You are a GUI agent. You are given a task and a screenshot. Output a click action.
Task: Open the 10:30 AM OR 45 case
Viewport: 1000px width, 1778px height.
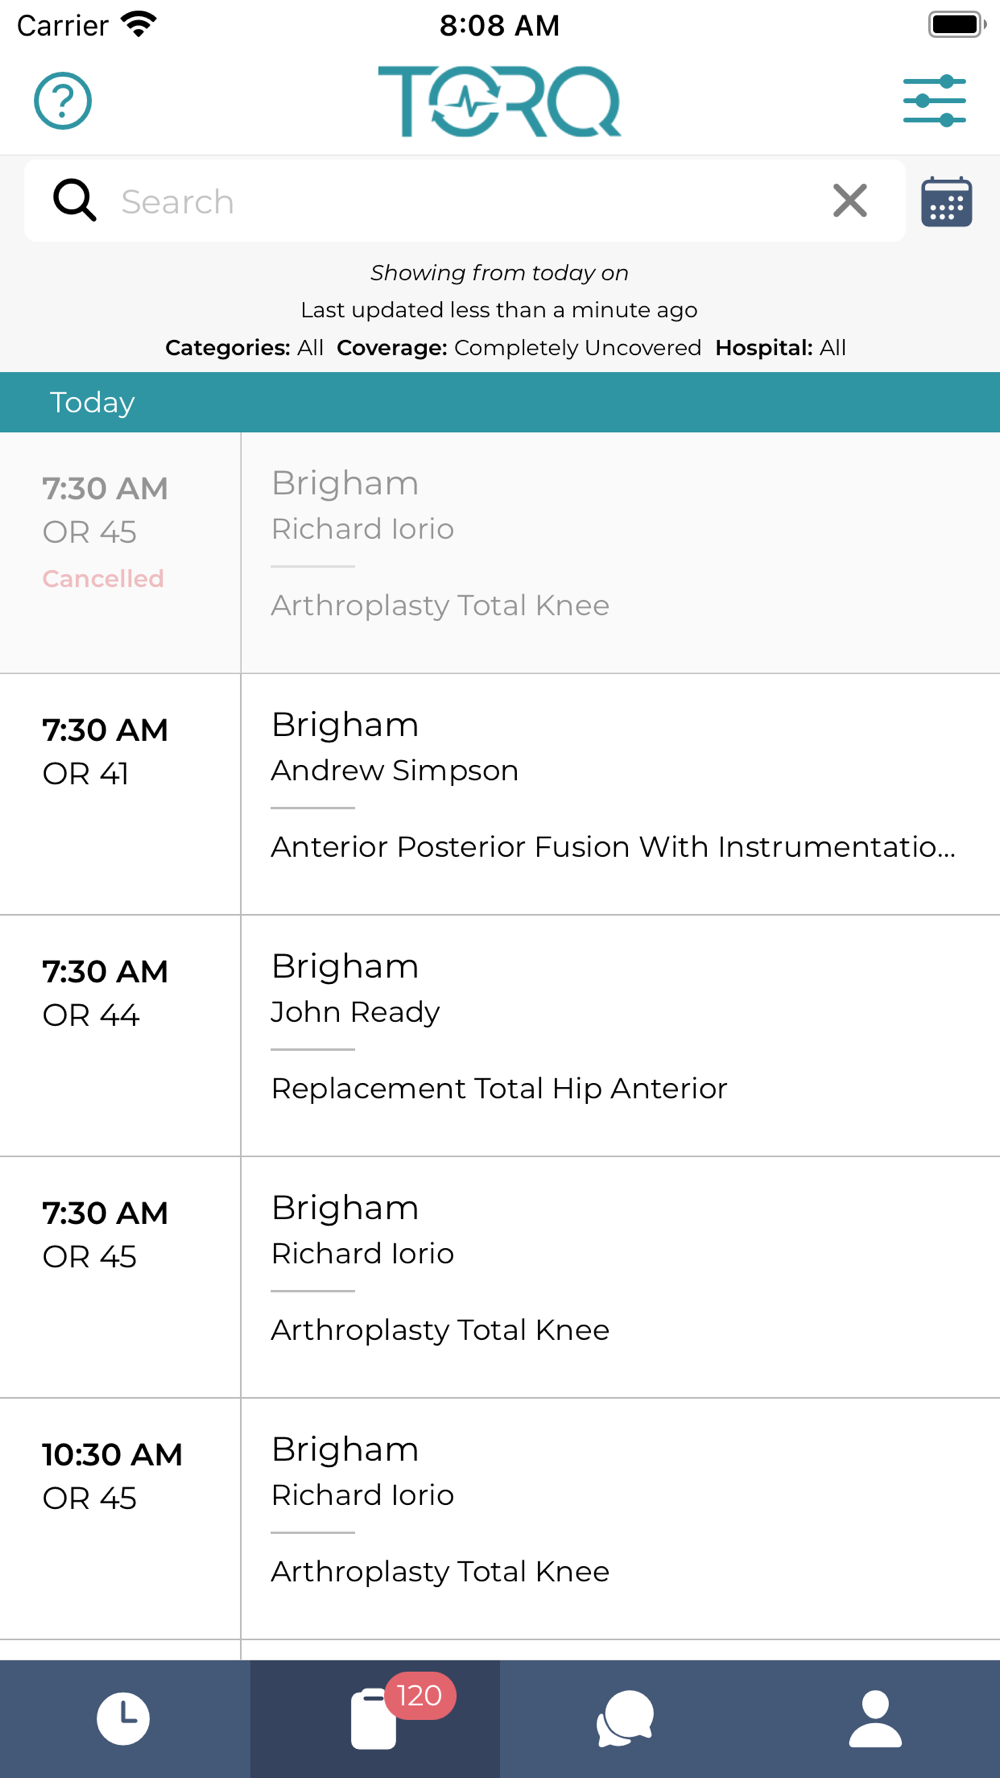click(500, 1519)
